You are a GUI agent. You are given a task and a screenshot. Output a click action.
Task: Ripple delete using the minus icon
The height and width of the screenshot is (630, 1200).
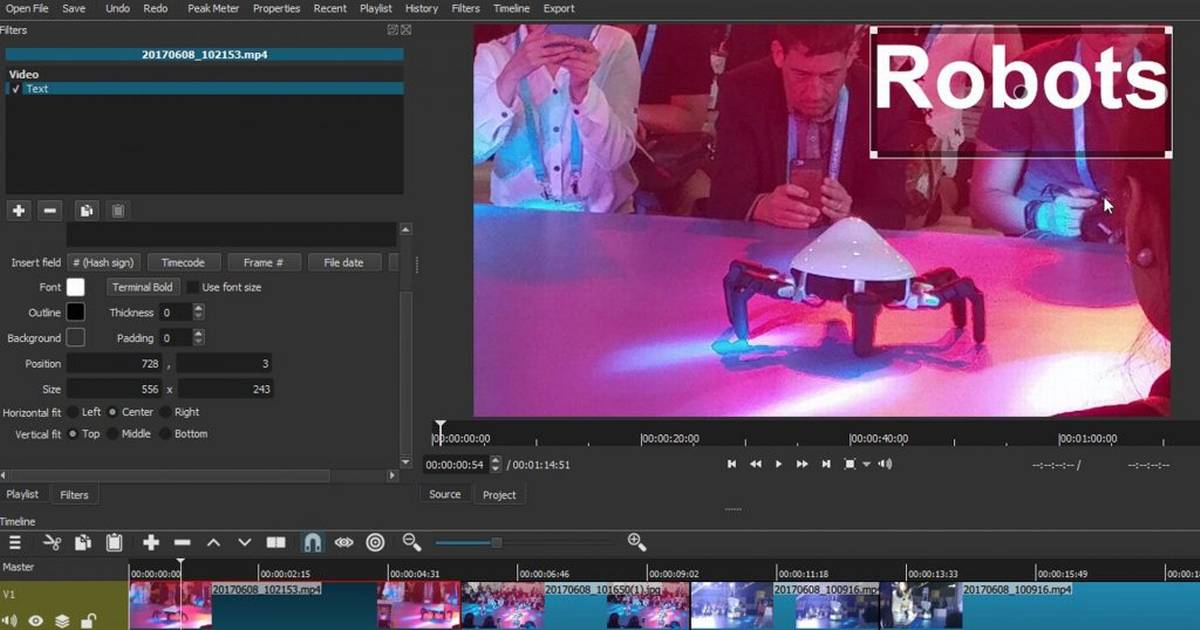(182, 543)
